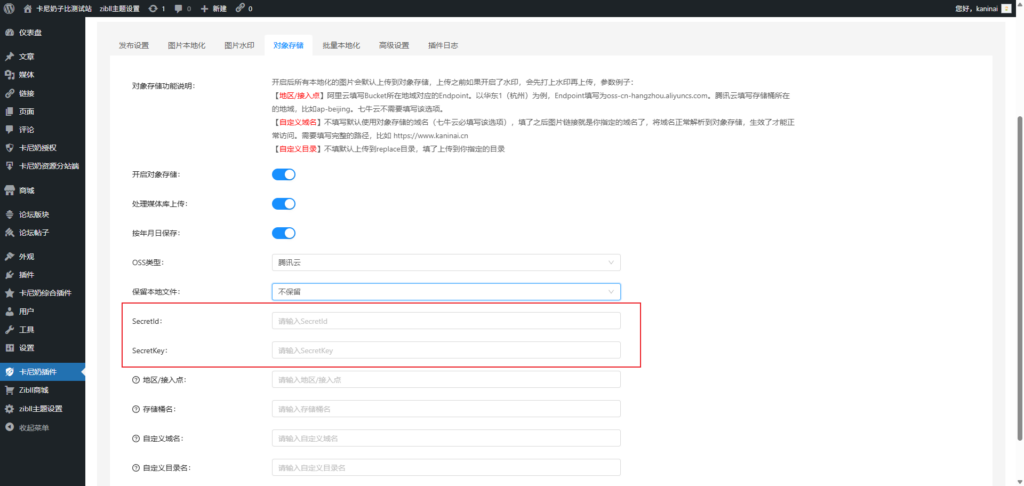Open zibll主题设置 gear icon in sidebar

[9, 409]
